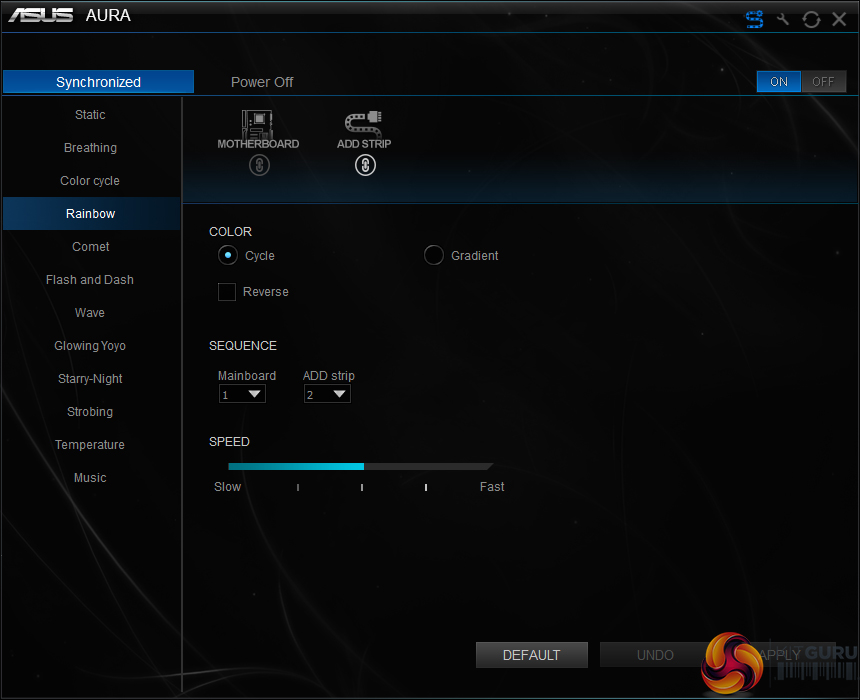Choose the Starry-Night effect
Screen dimensions: 860x700
tap(90, 378)
